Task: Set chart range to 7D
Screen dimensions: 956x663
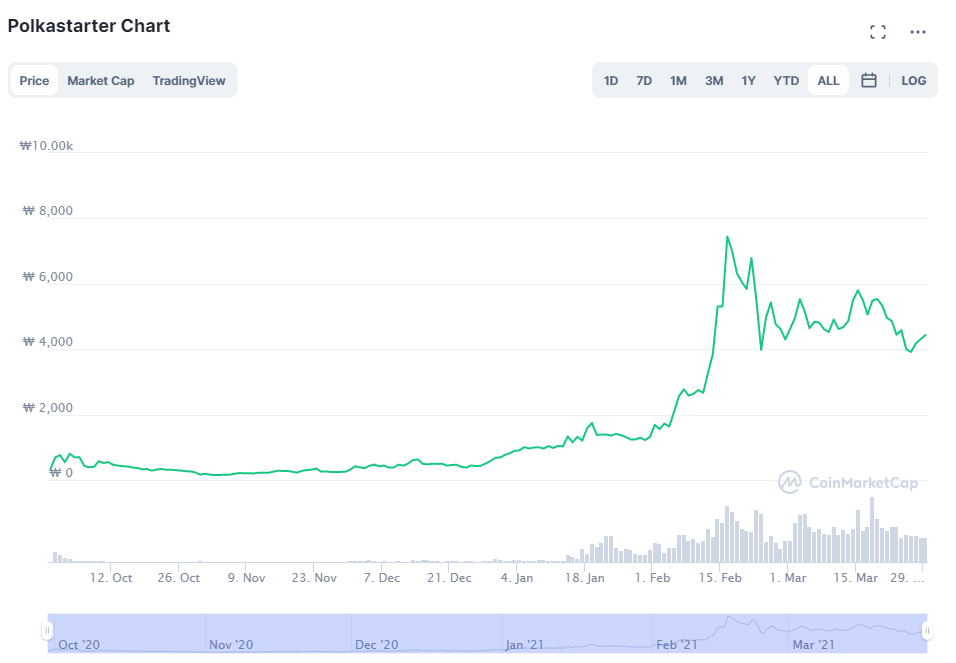Action: (644, 81)
